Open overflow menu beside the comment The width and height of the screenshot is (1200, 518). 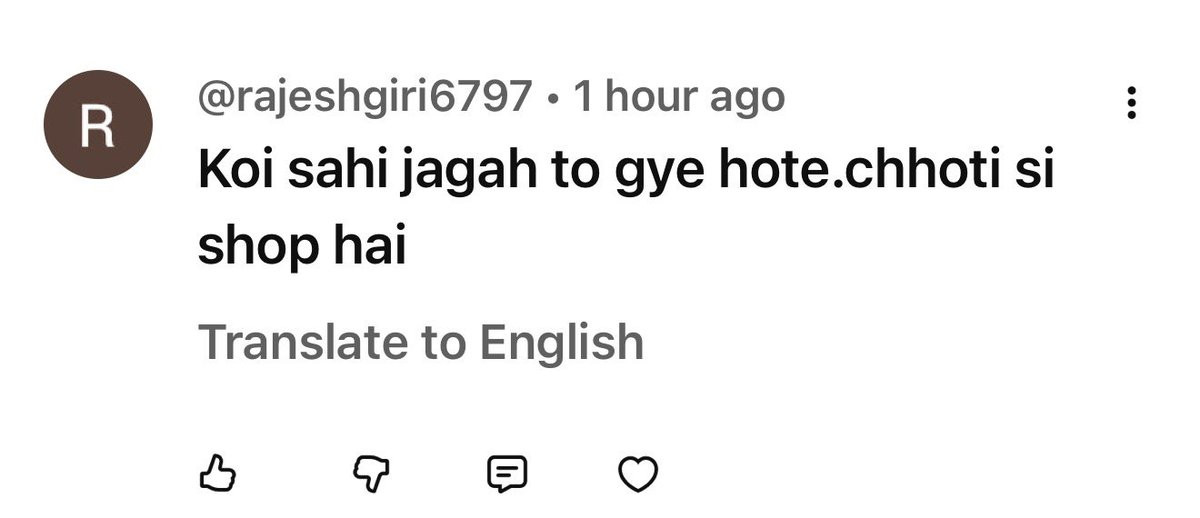point(1132,102)
